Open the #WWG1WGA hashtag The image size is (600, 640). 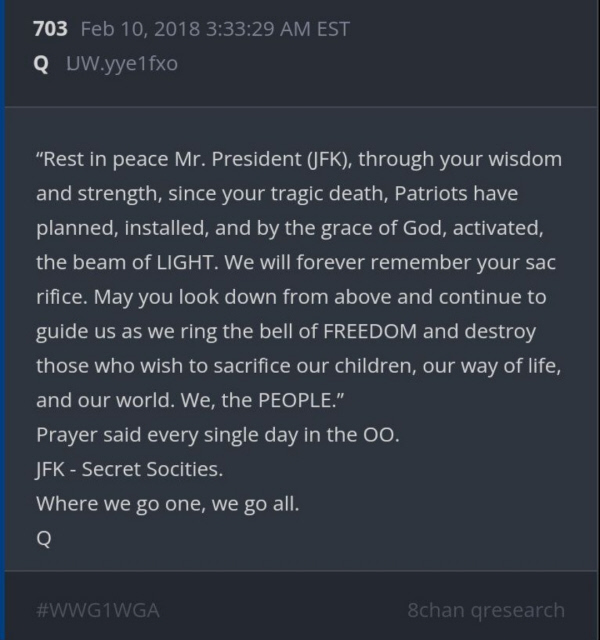98,609
